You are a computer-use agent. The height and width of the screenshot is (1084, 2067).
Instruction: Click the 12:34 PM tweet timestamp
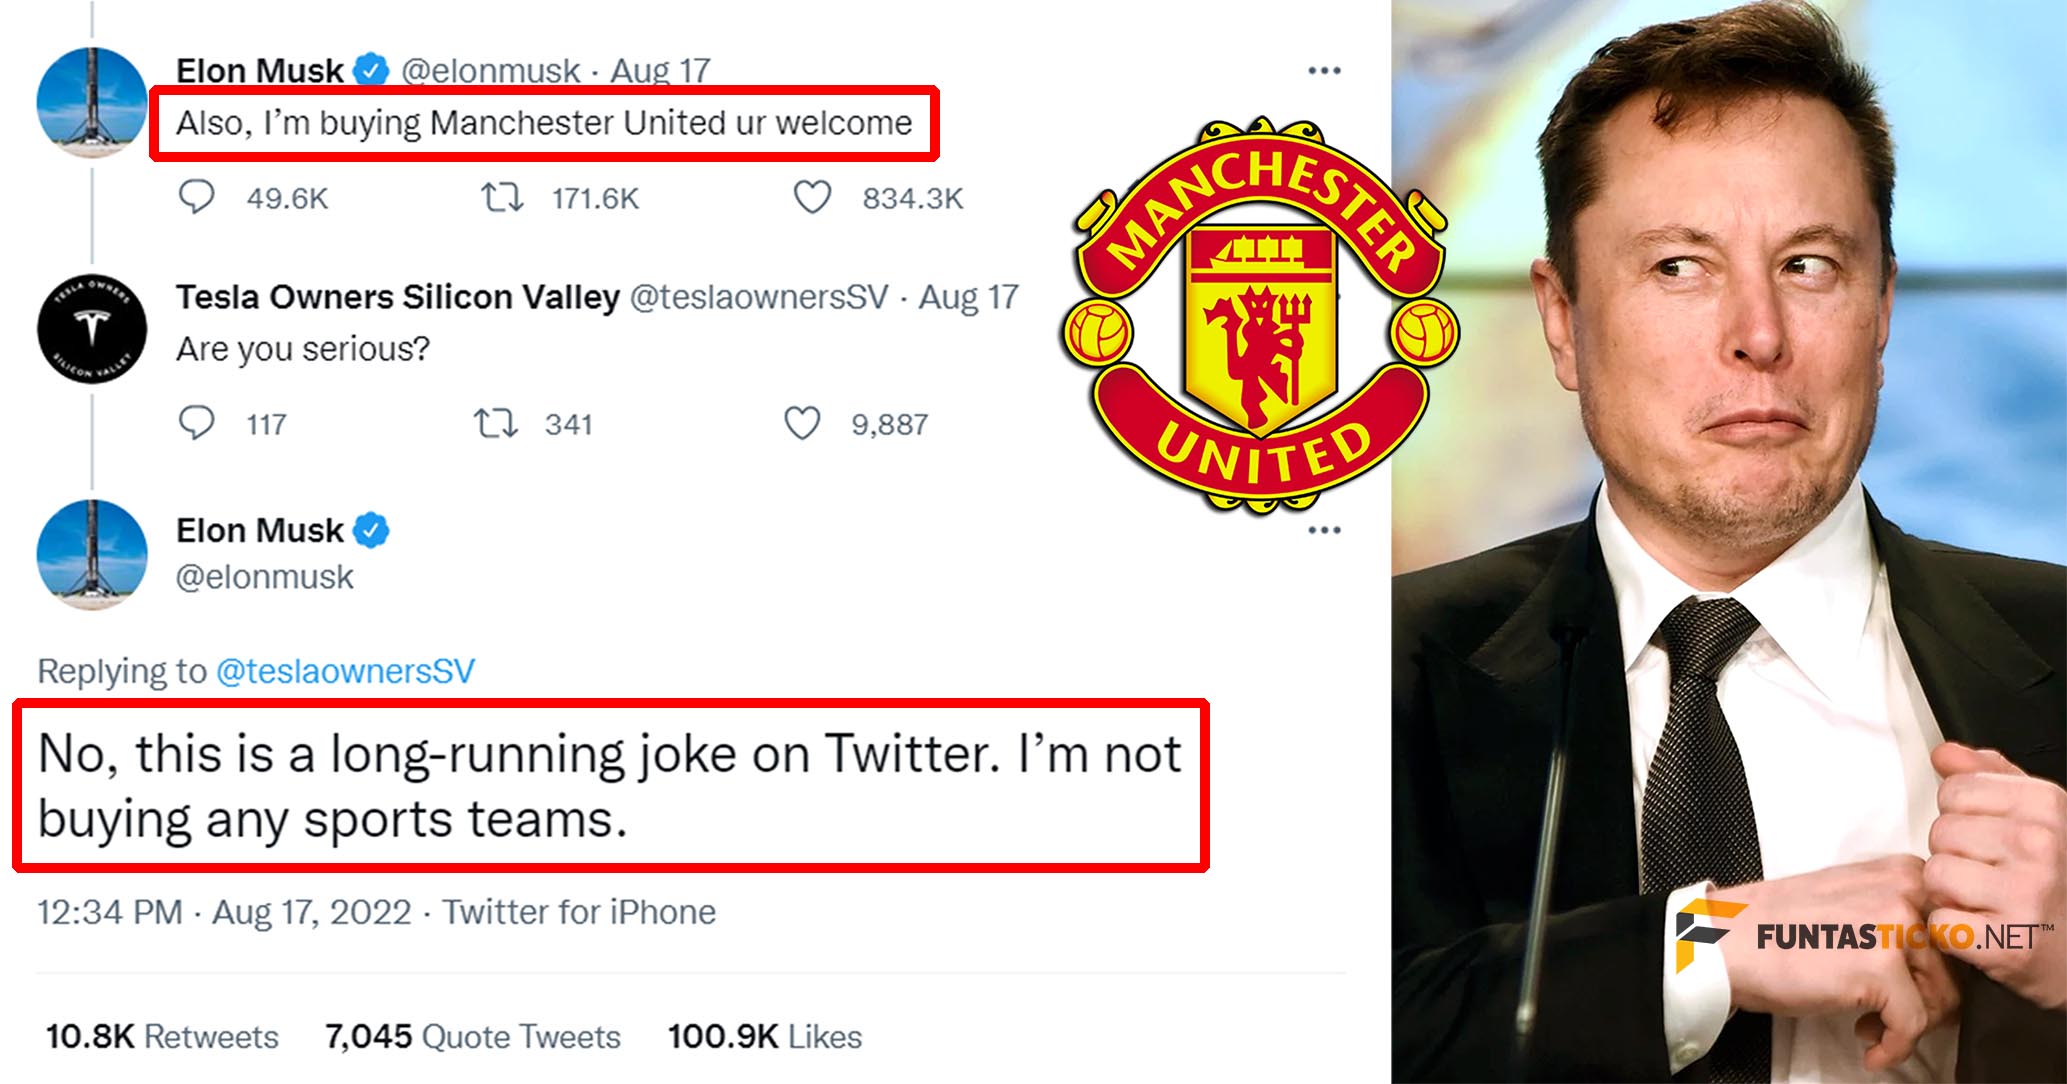point(110,912)
